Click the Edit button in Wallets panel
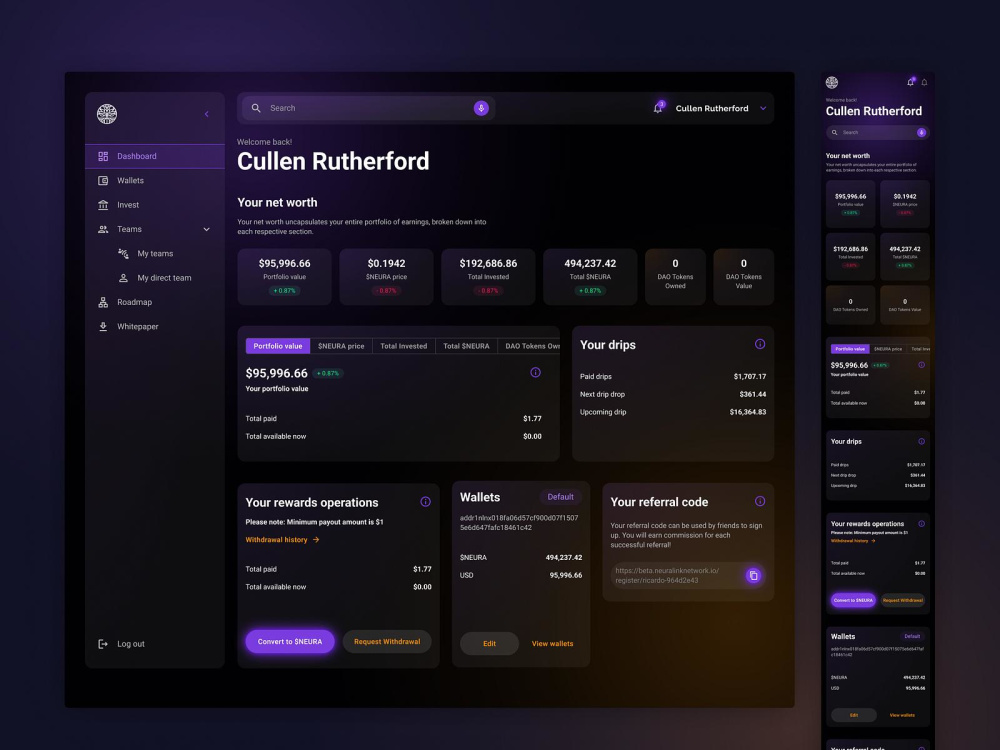1000x750 pixels. tap(489, 643)
